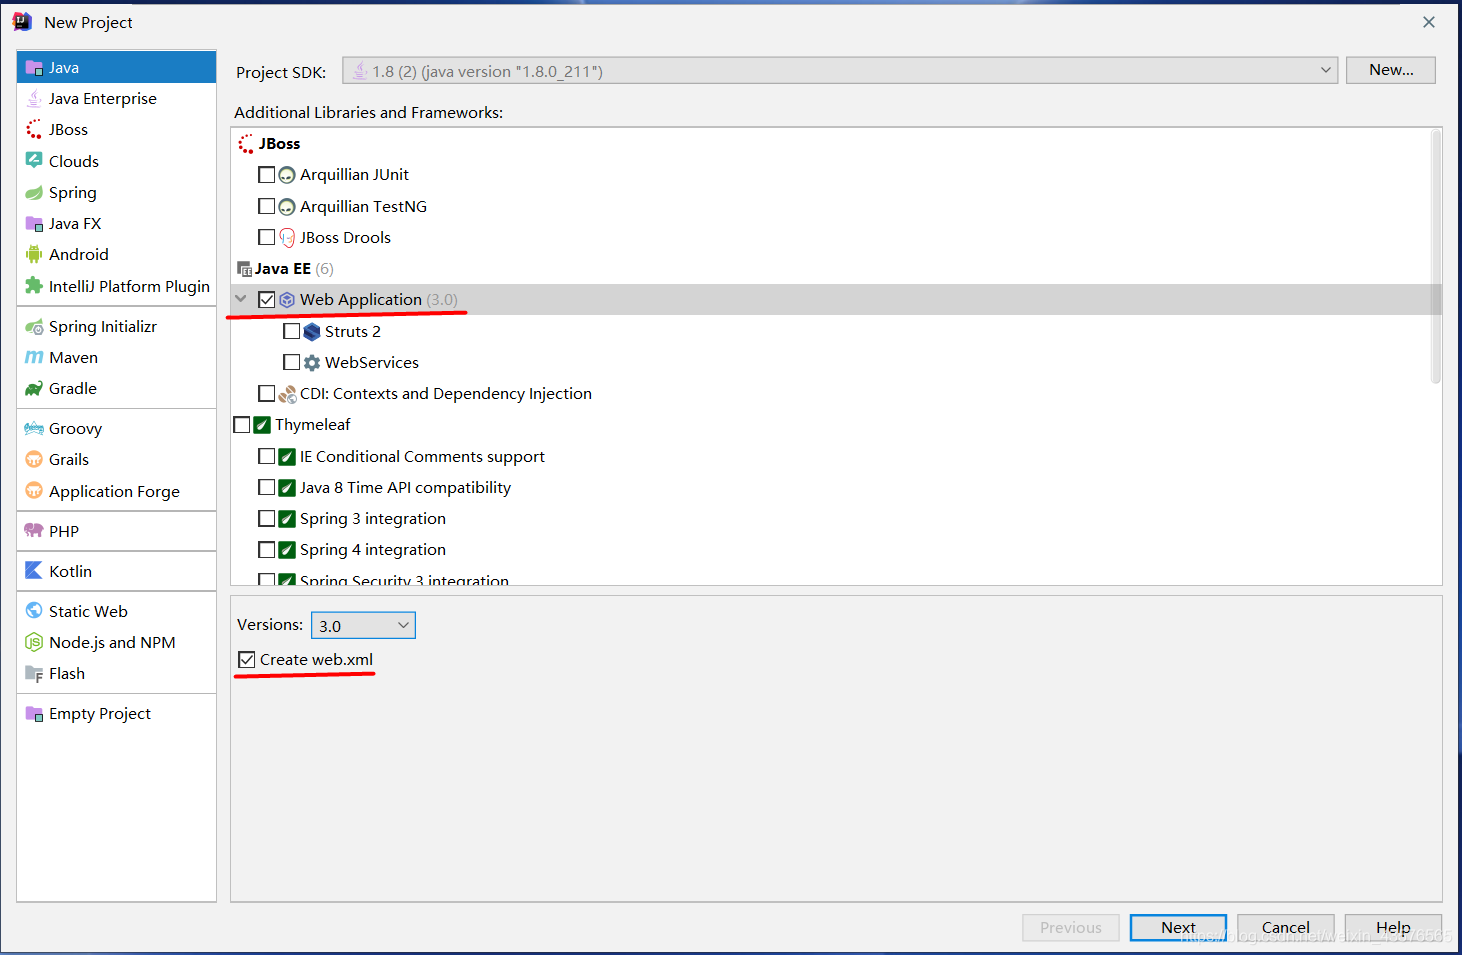The height and width of the screenshot is (955, 1462).
Task: Click the Arquillian TestNG icon
Action: pyautogui.click(x=287, y=207)
